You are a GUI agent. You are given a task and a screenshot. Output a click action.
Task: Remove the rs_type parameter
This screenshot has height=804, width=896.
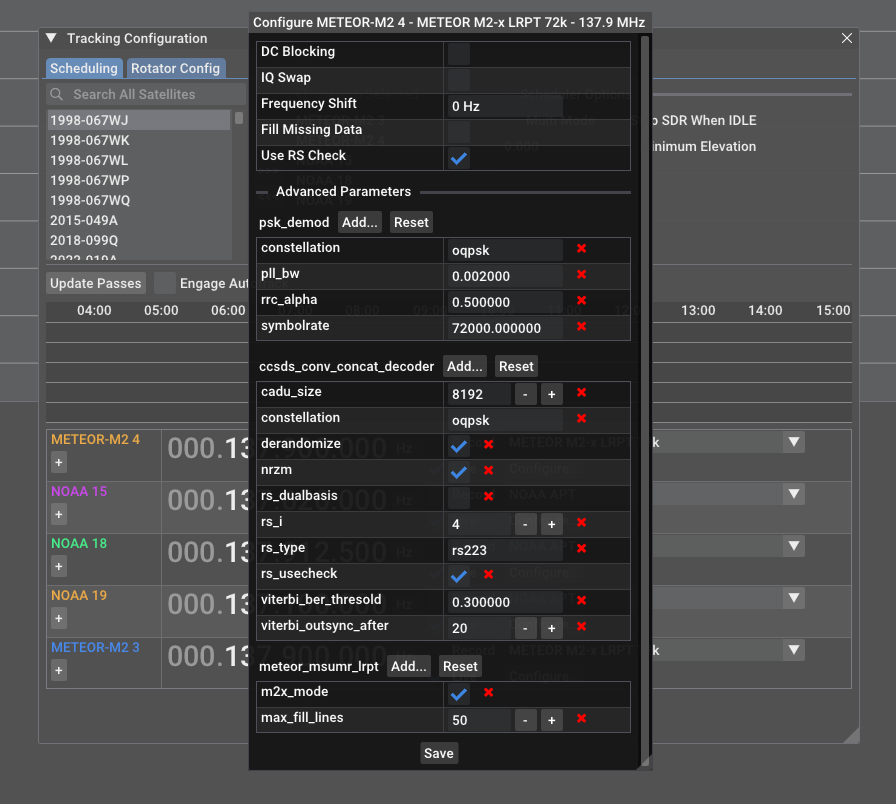pyautogui.click(x=581, y=549)
